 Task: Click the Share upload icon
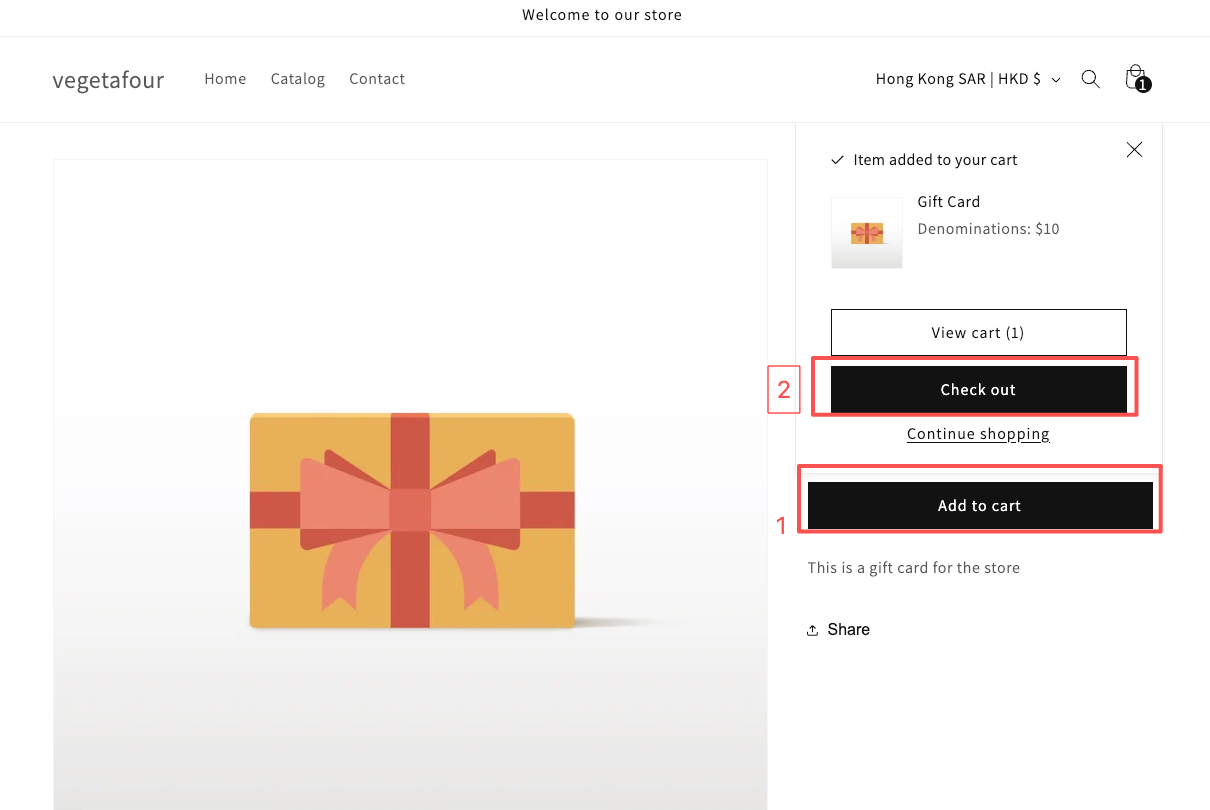click(813, 630)
